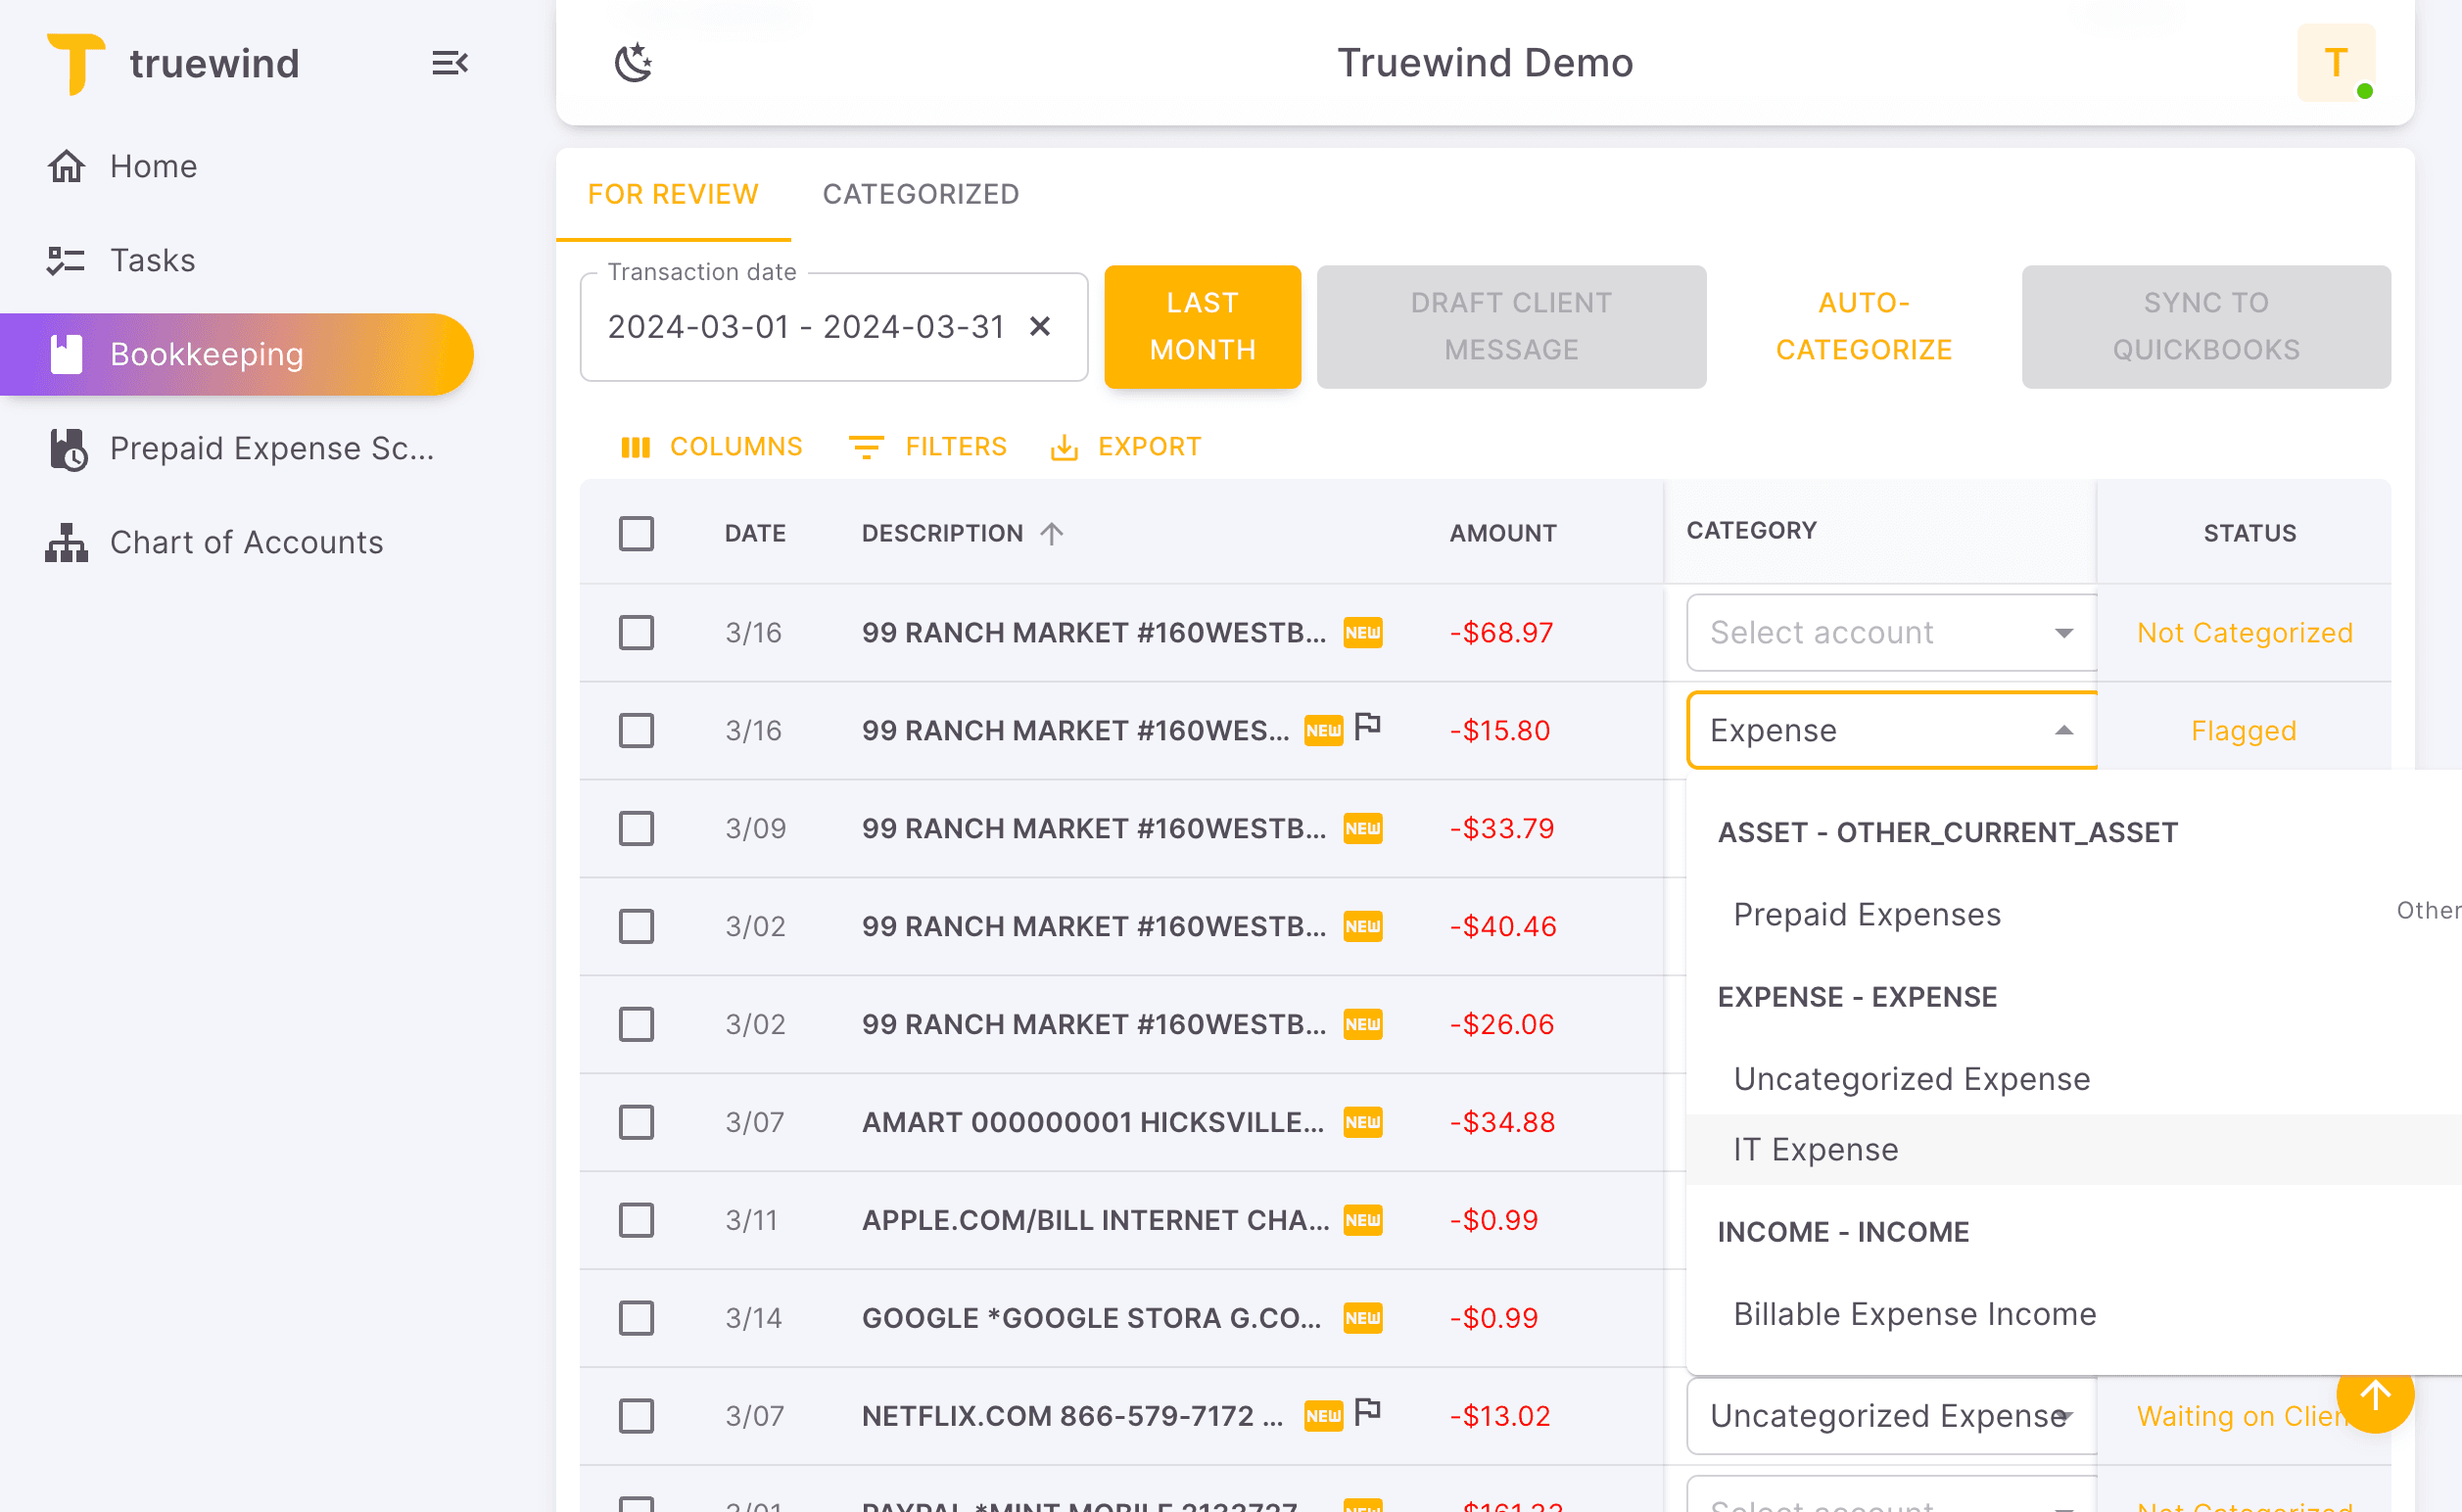This screenshot has width=2462, height=1512.
Task: Open Chart of Accounts from the sidebar
Action: pyautogui.click(x=245, y=542)
